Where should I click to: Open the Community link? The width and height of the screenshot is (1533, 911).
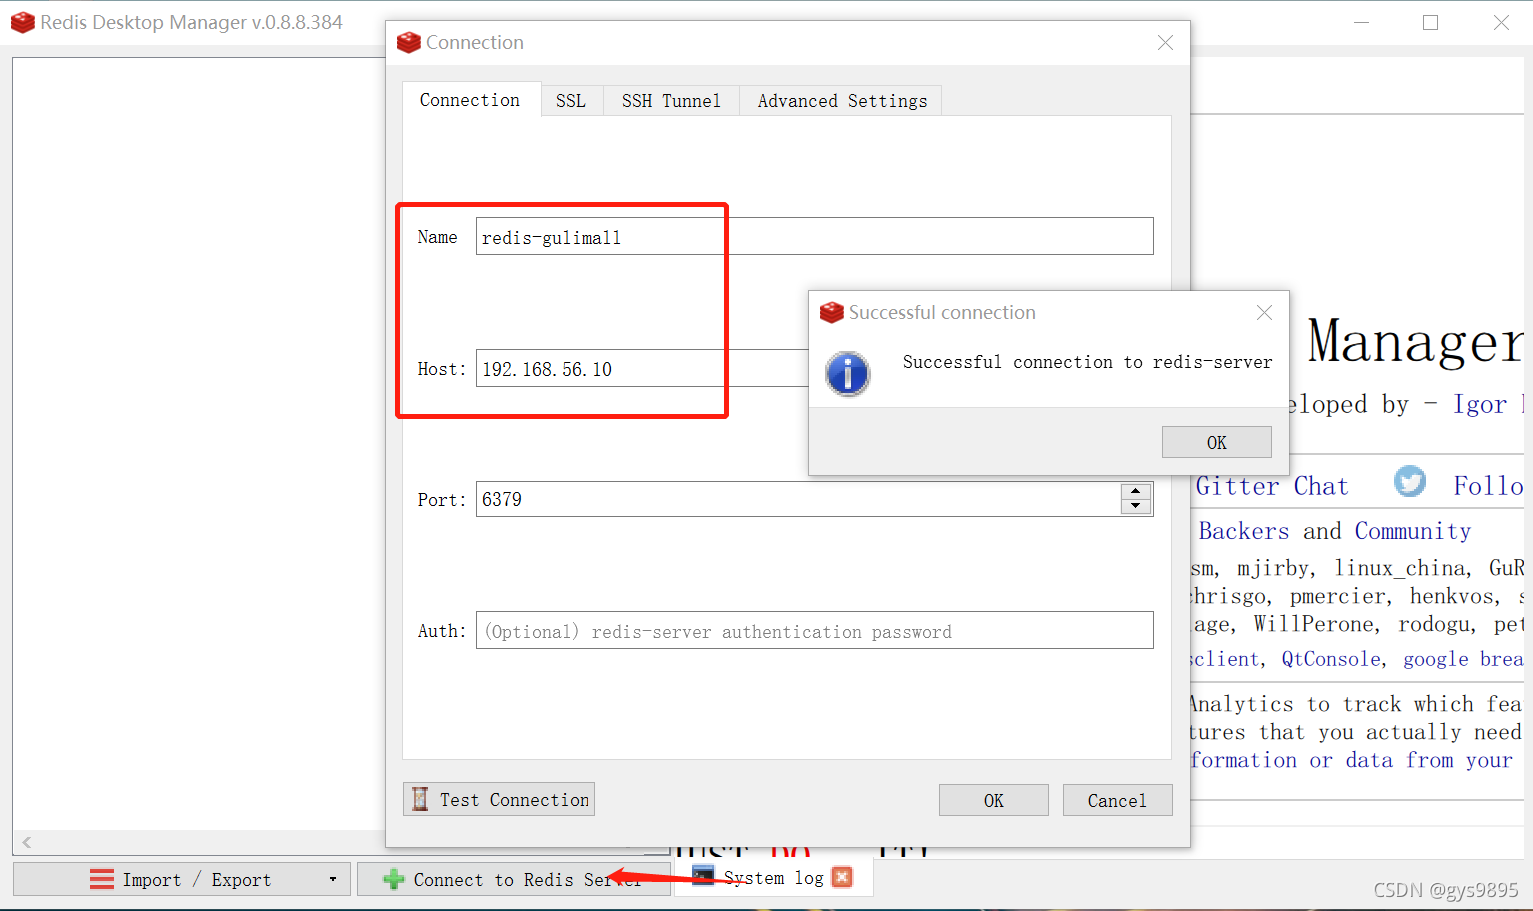tap(1413, 531)
